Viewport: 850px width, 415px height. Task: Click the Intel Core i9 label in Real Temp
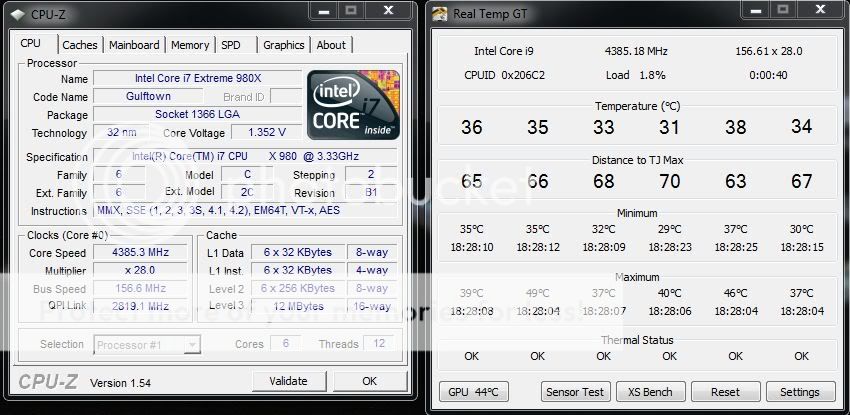(504, 51)
